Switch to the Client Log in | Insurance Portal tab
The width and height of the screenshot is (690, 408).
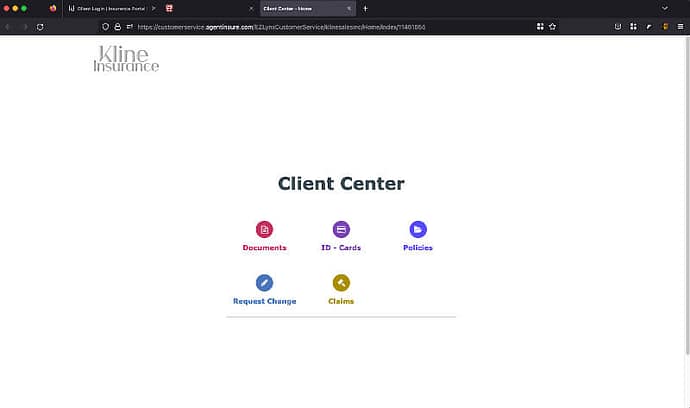click(x=110, y=8)
